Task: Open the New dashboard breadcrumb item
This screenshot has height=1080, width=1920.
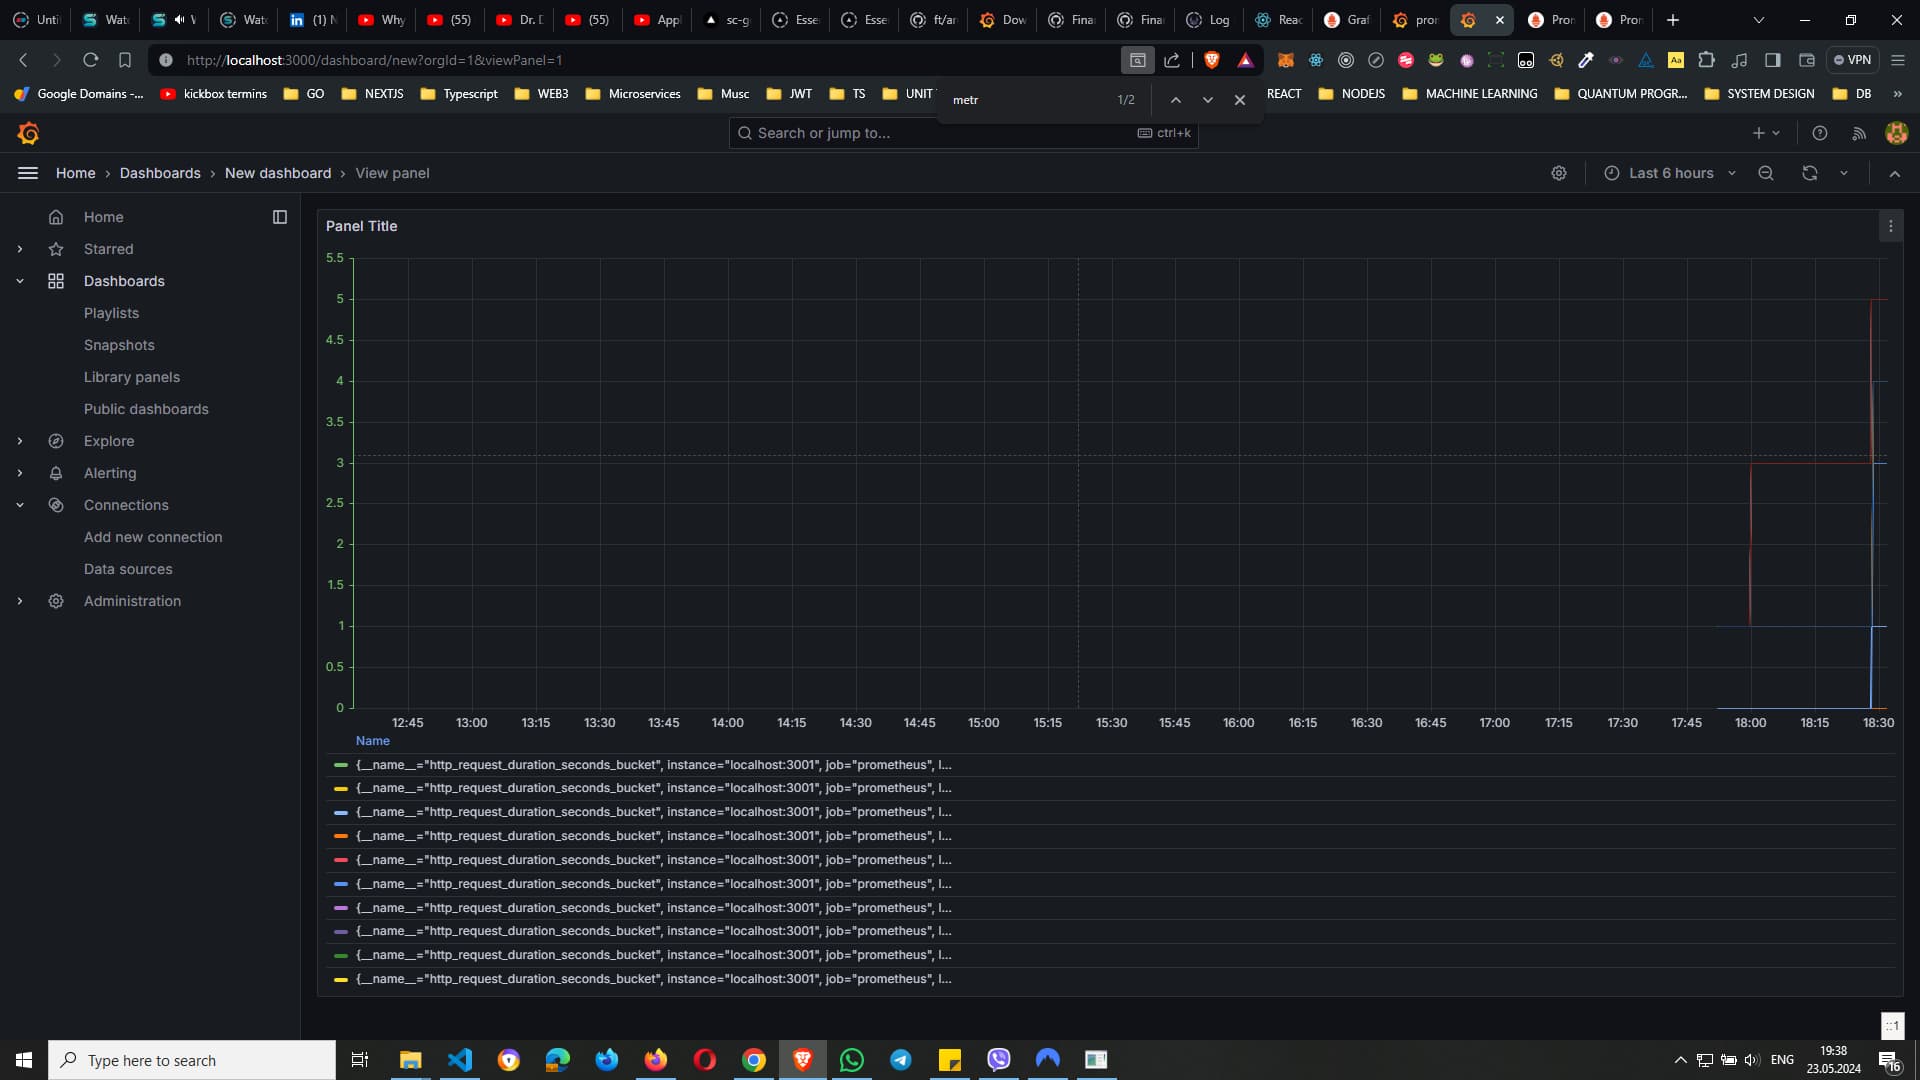Action: coord(278,173)
